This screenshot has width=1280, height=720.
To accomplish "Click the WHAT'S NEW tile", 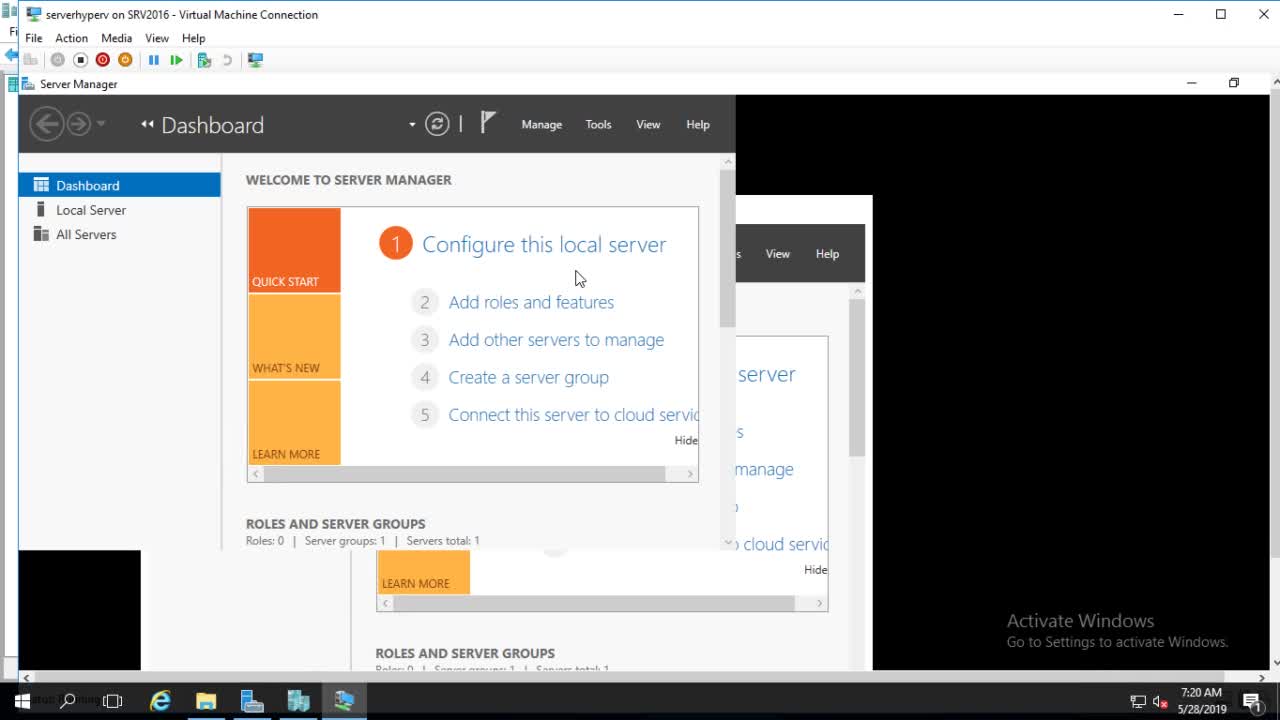I will 294,337.
